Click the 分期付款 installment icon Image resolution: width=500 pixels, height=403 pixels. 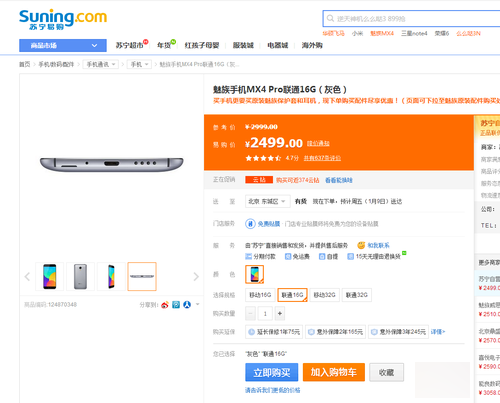[x=248, y=256]
